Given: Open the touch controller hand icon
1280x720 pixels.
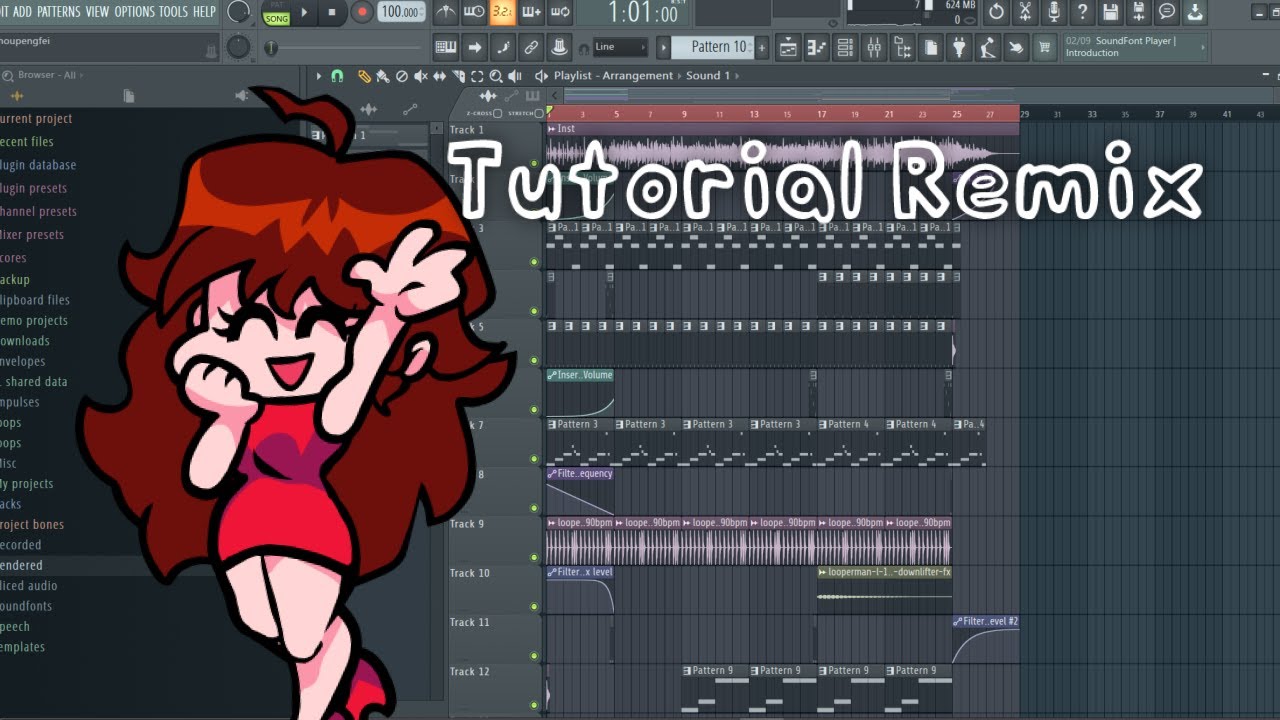Looking at the screenshot, I should coord(1016,47).
